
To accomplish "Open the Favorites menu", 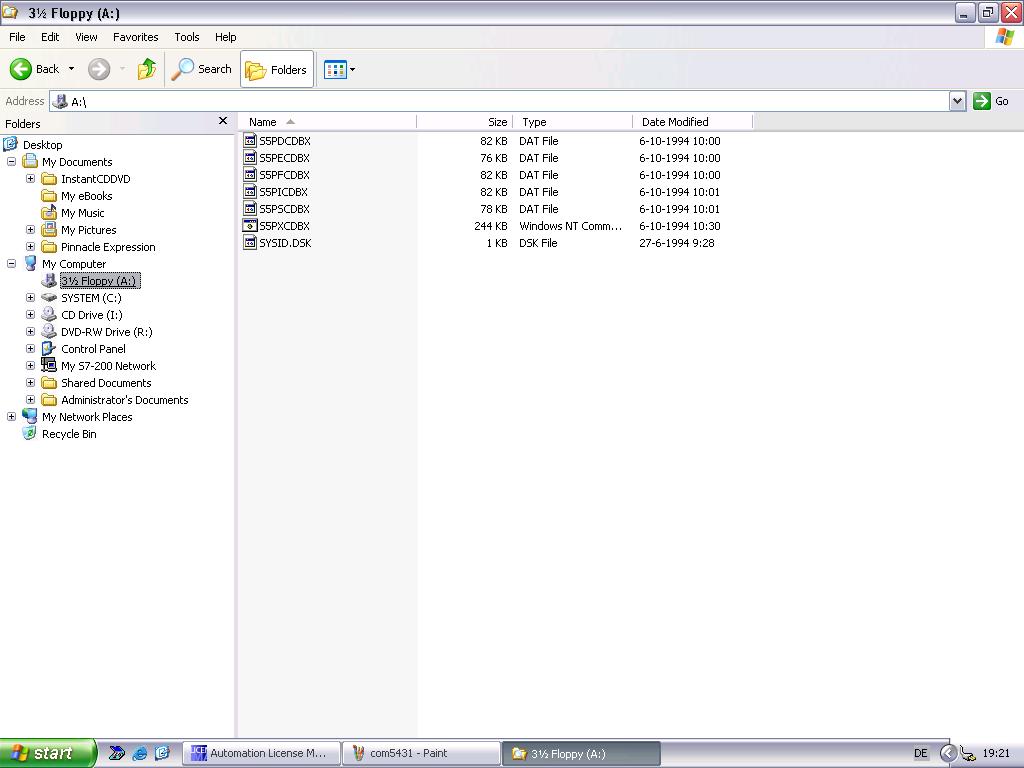I will tap(135, 37).
